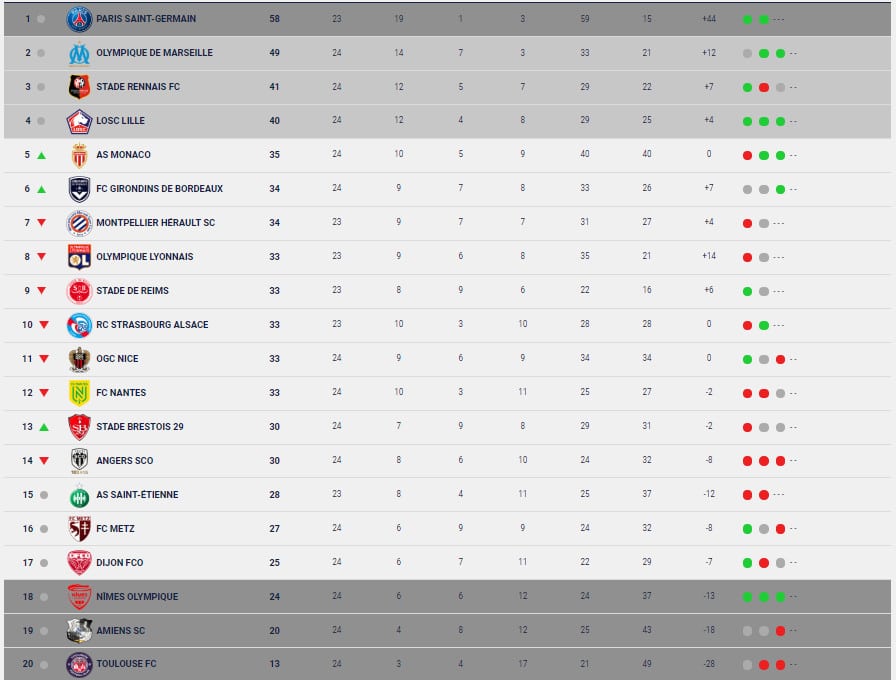Click the LOSC Lille club badge

coord(79,121)
